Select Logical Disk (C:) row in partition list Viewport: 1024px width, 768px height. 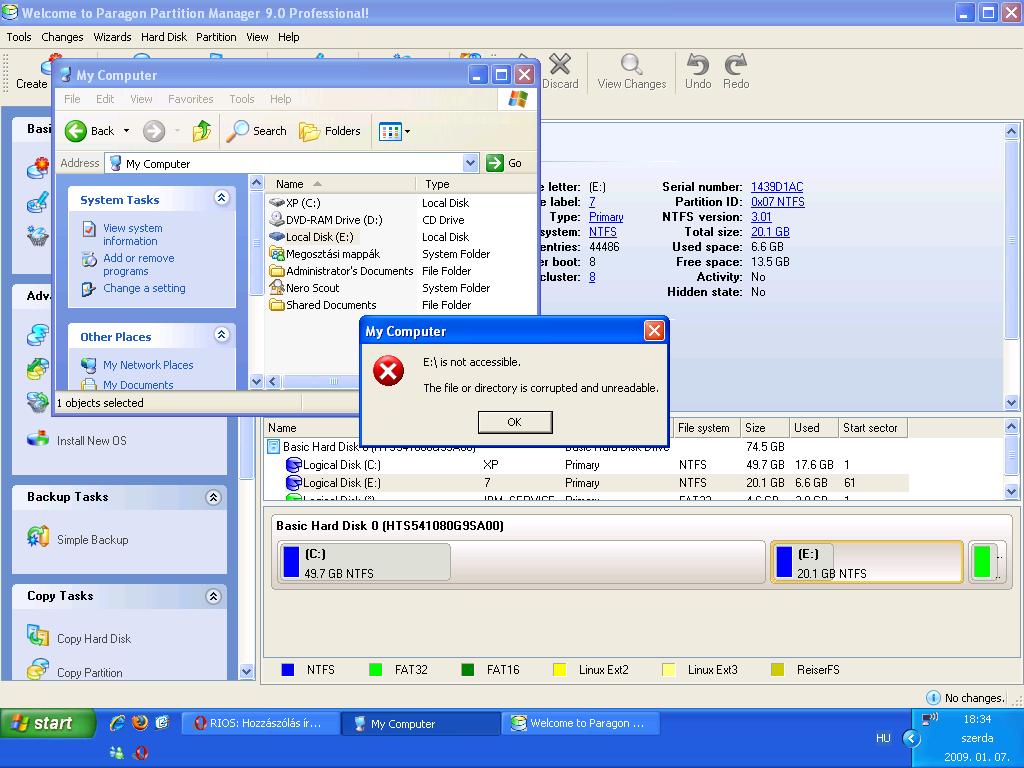586,465
